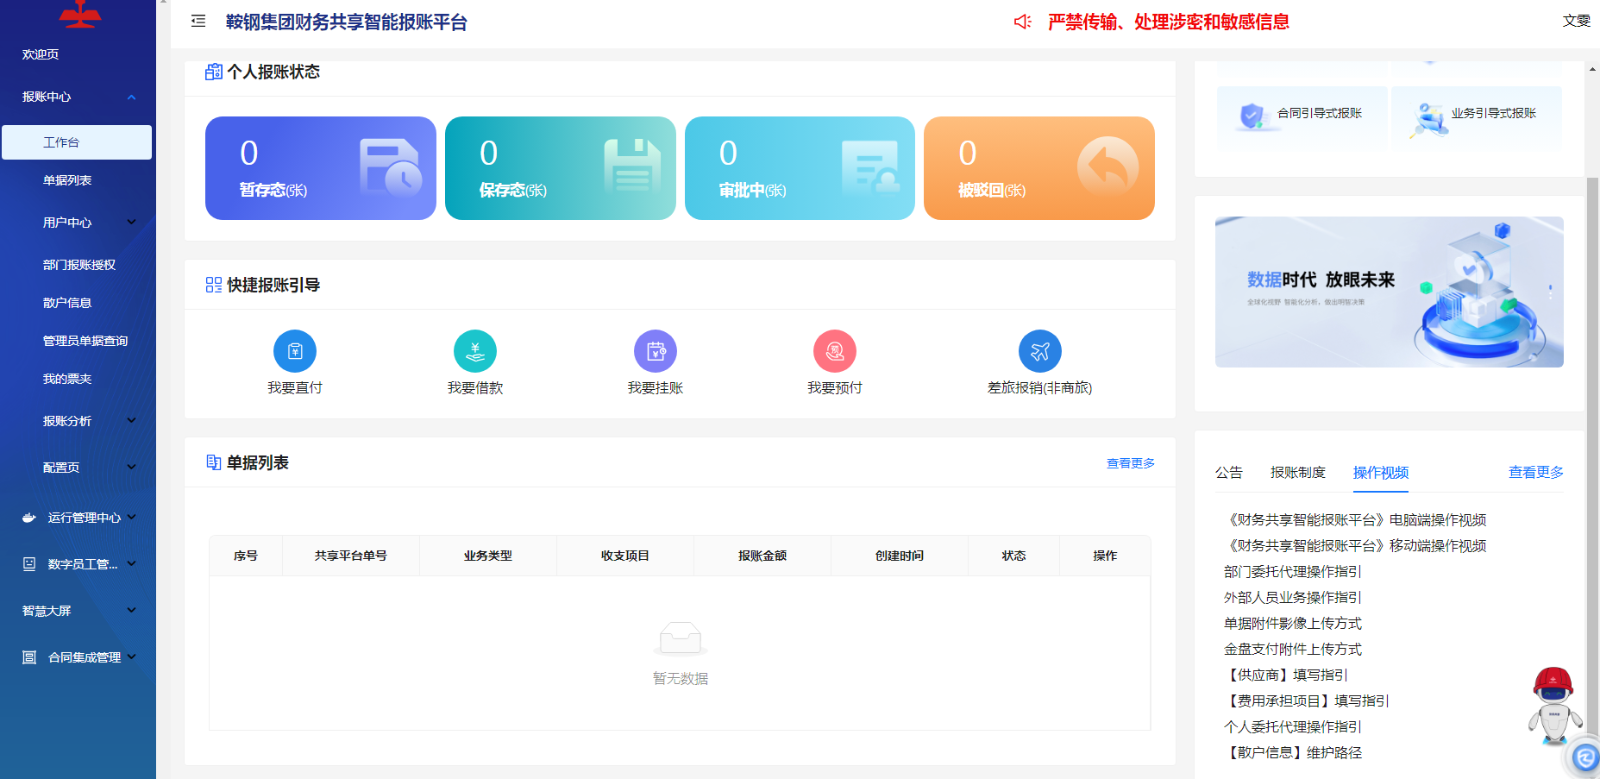
Task: Click the 暂存态 status card
Action: coord(320,168)
